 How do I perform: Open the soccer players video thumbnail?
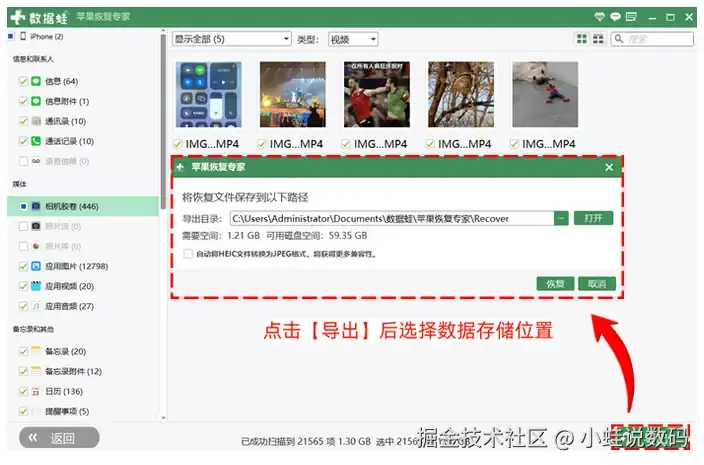(x=377, y=95)
